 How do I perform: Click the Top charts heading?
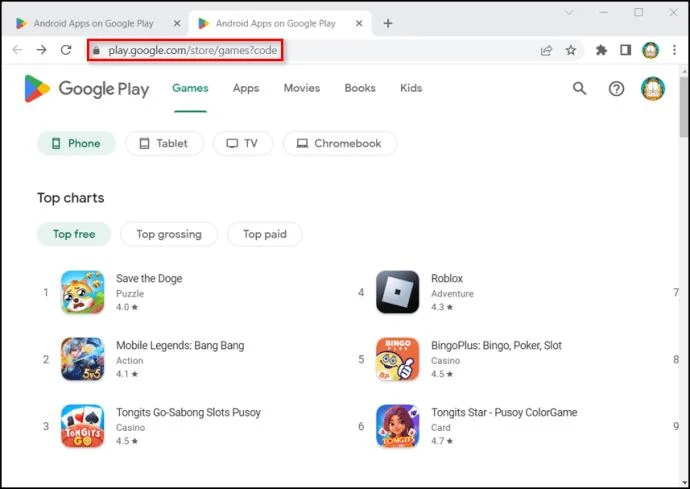tap(70, 198)
